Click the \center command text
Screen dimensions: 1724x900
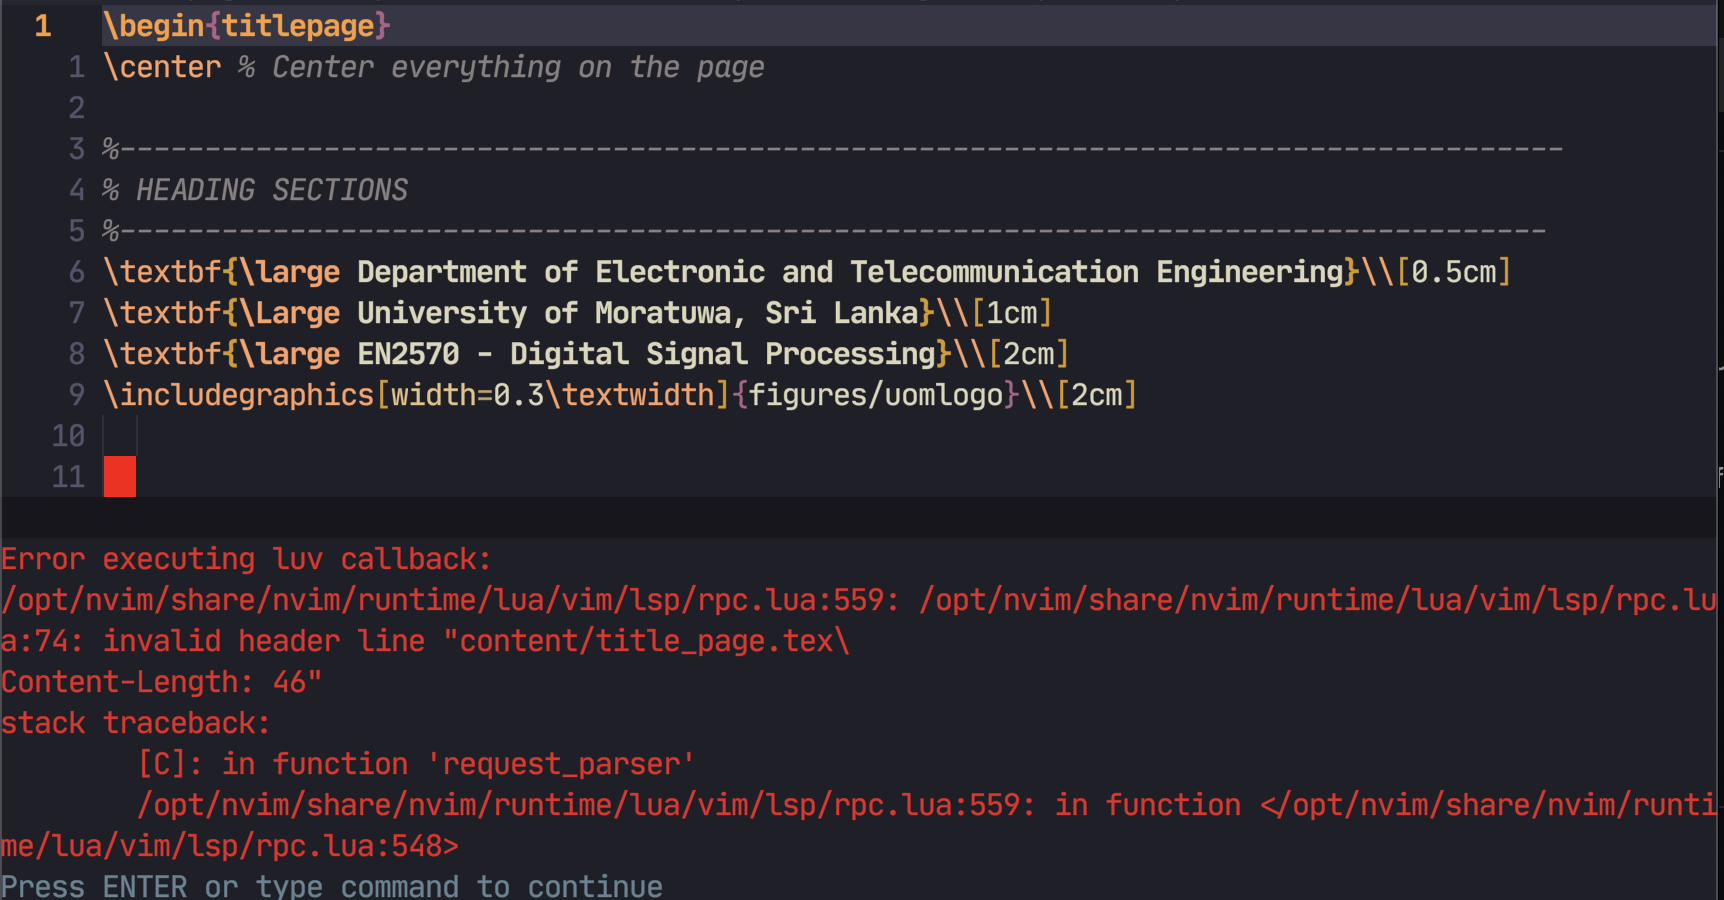click(x=162, y=67)
